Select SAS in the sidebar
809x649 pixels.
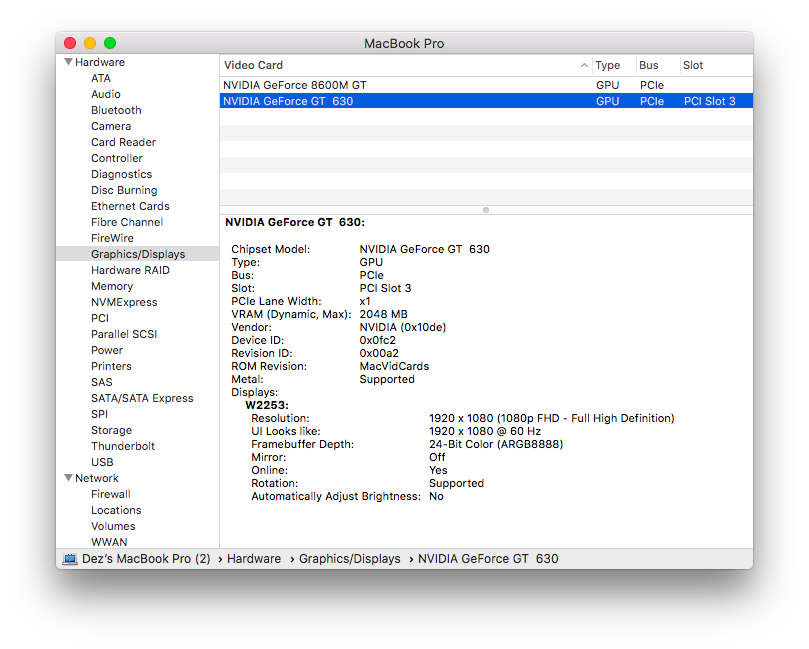click(102, 382)
